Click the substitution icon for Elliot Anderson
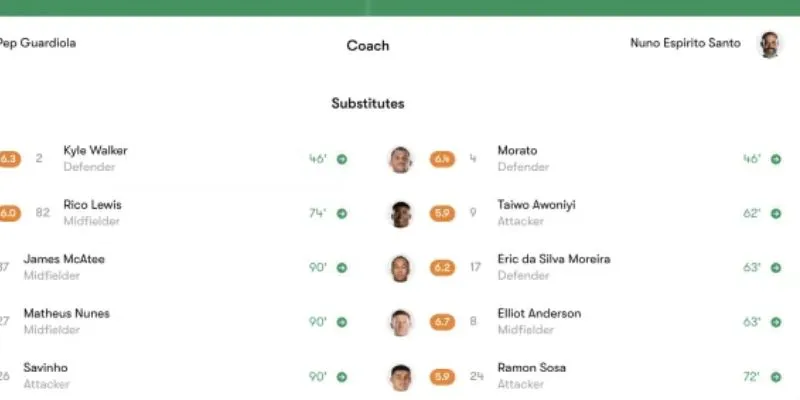Image resolution: width=800 pixels, height=400 pixels. 776,322
